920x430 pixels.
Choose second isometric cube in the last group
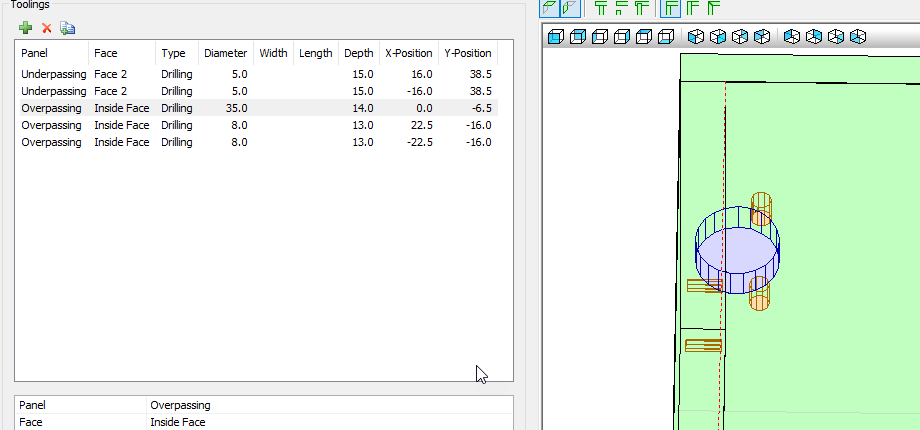point(814,37)
